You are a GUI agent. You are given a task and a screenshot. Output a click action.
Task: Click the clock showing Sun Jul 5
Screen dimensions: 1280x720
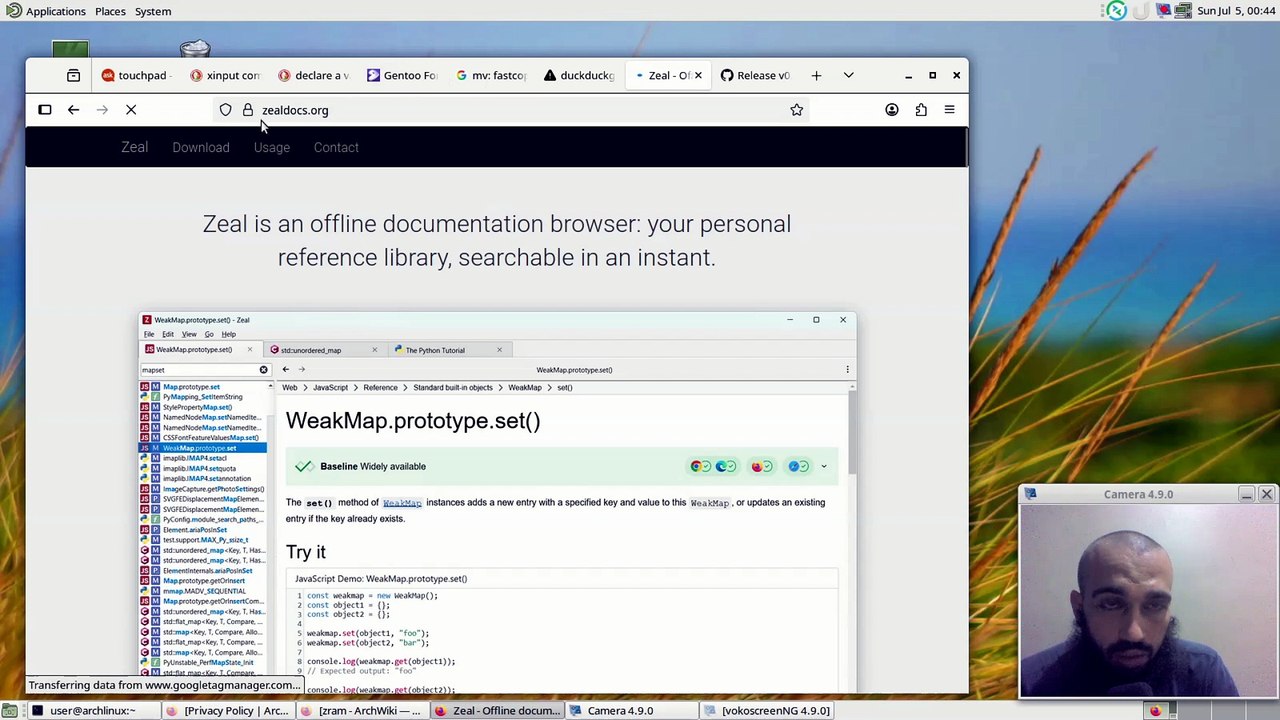(1236, 11)
